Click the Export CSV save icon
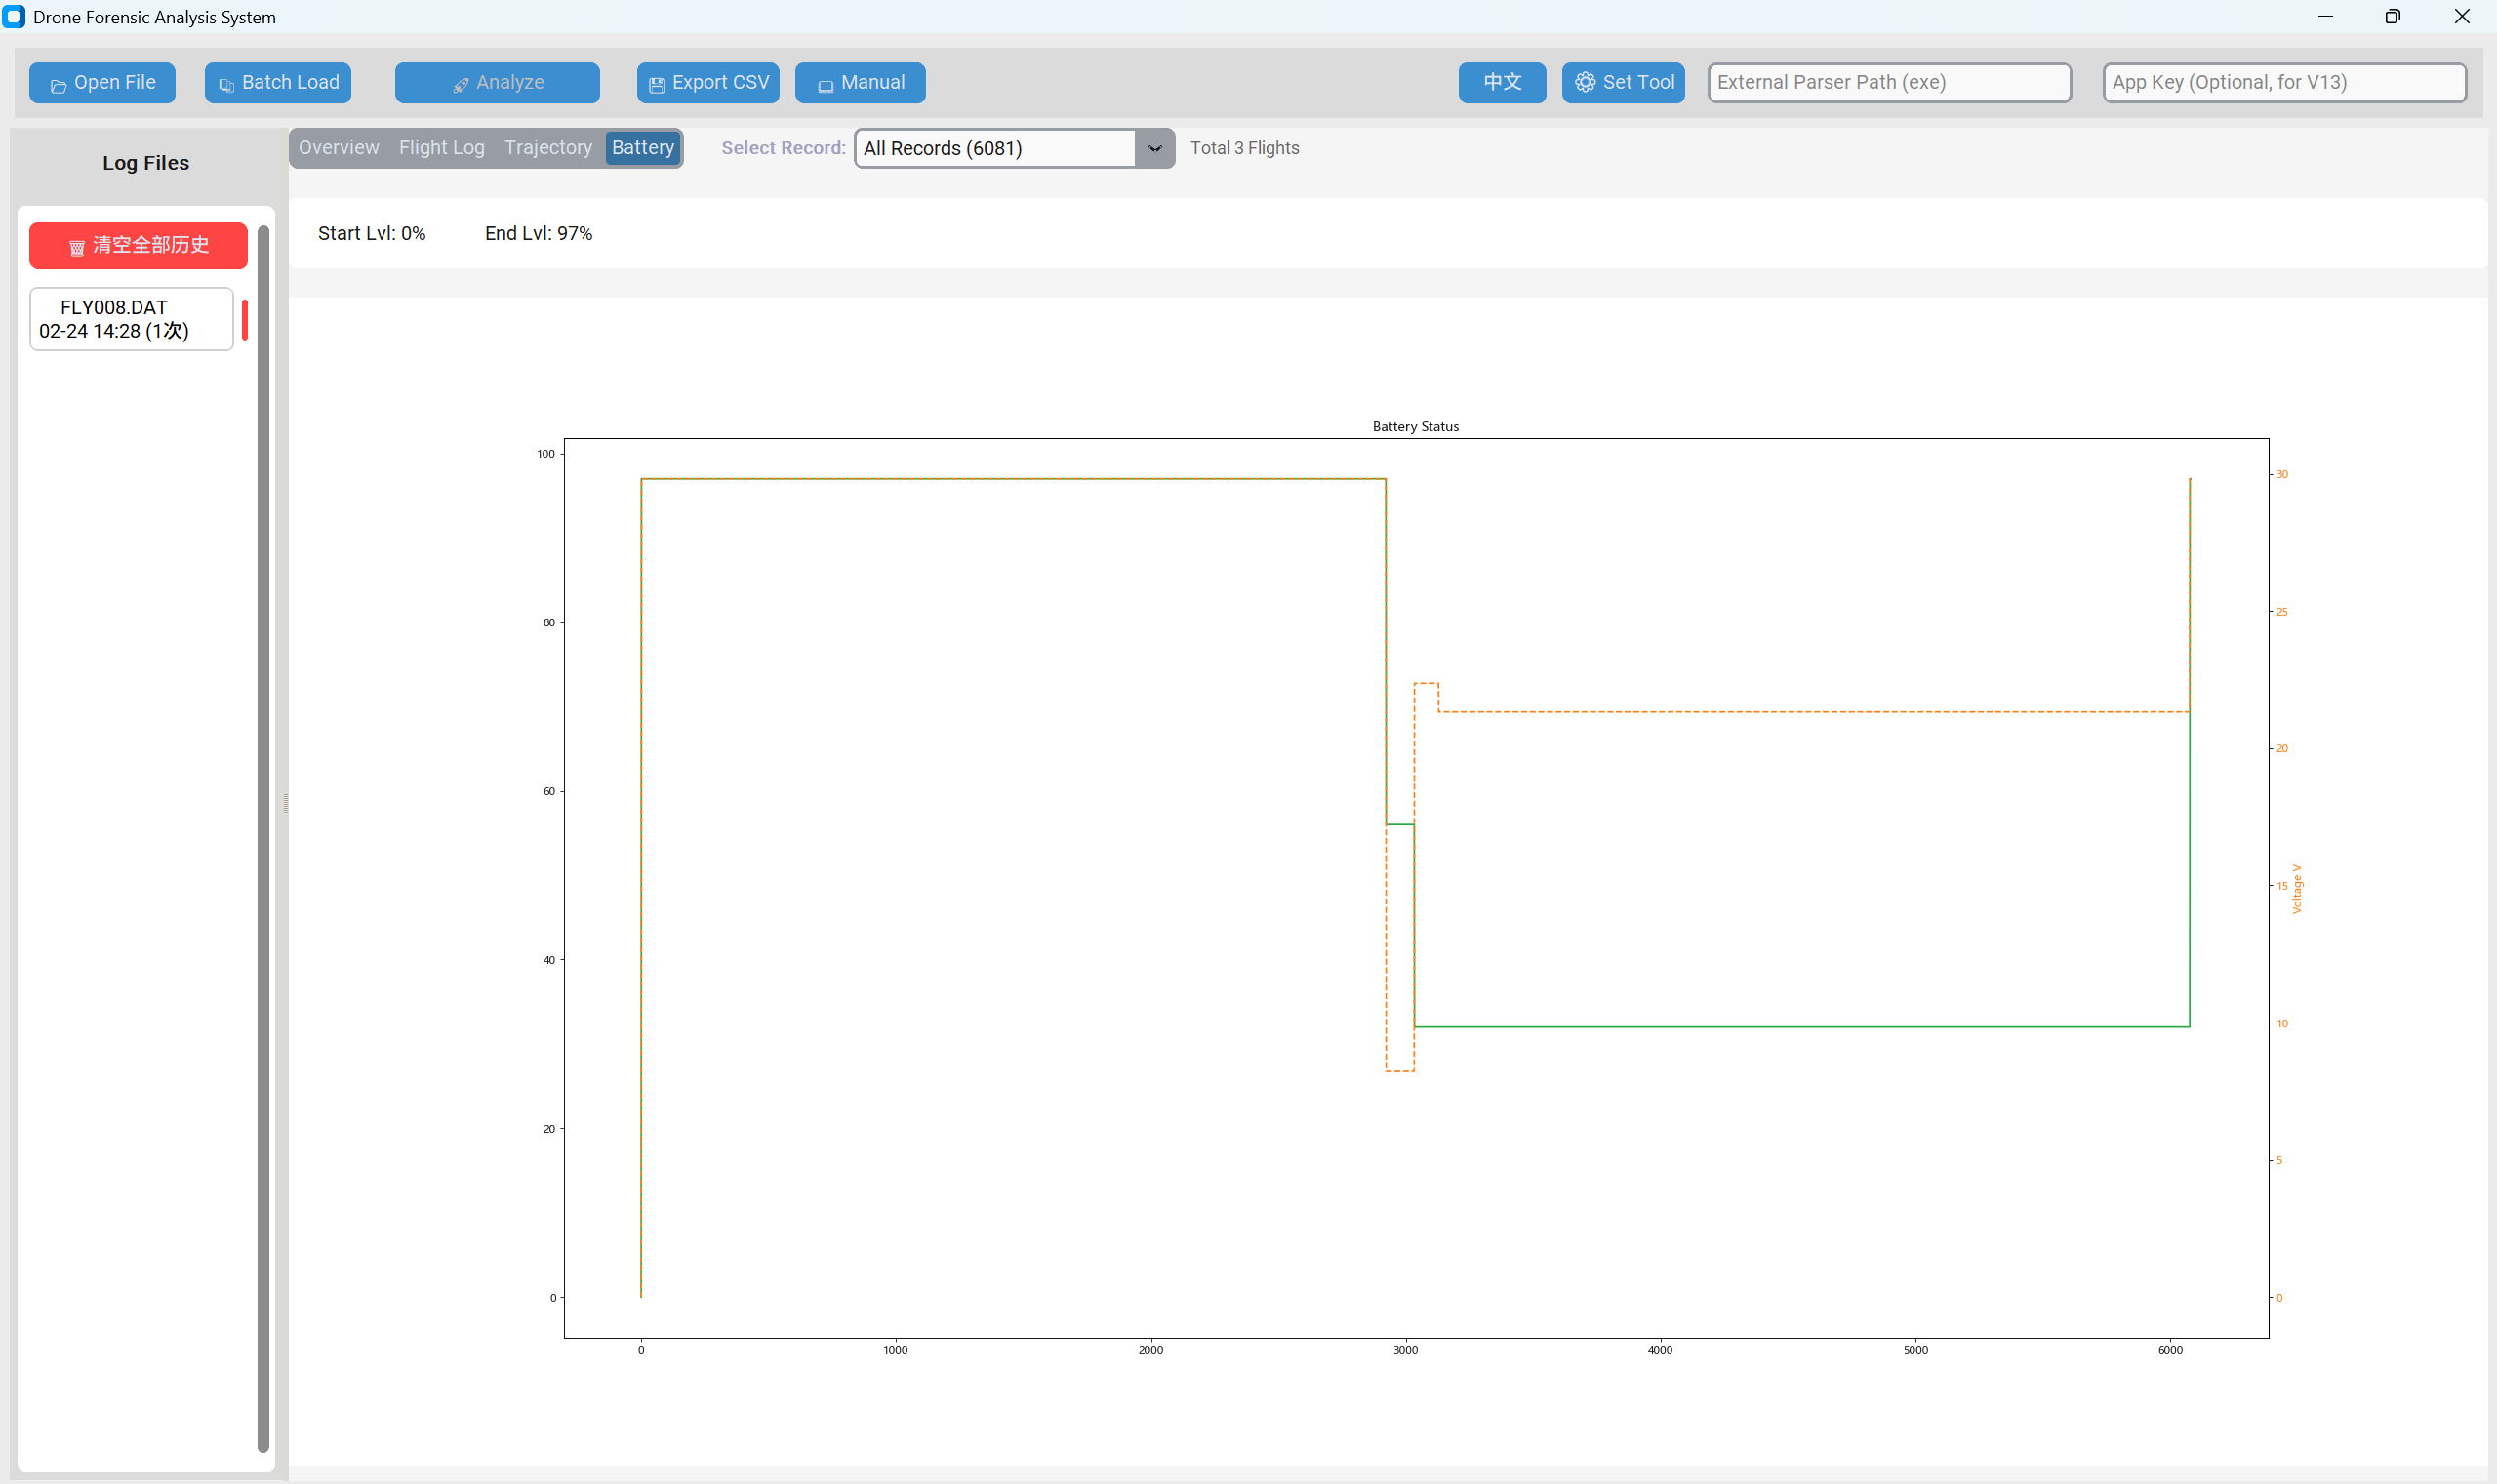Screen dimensions: 2497x1484 (656, 85)
